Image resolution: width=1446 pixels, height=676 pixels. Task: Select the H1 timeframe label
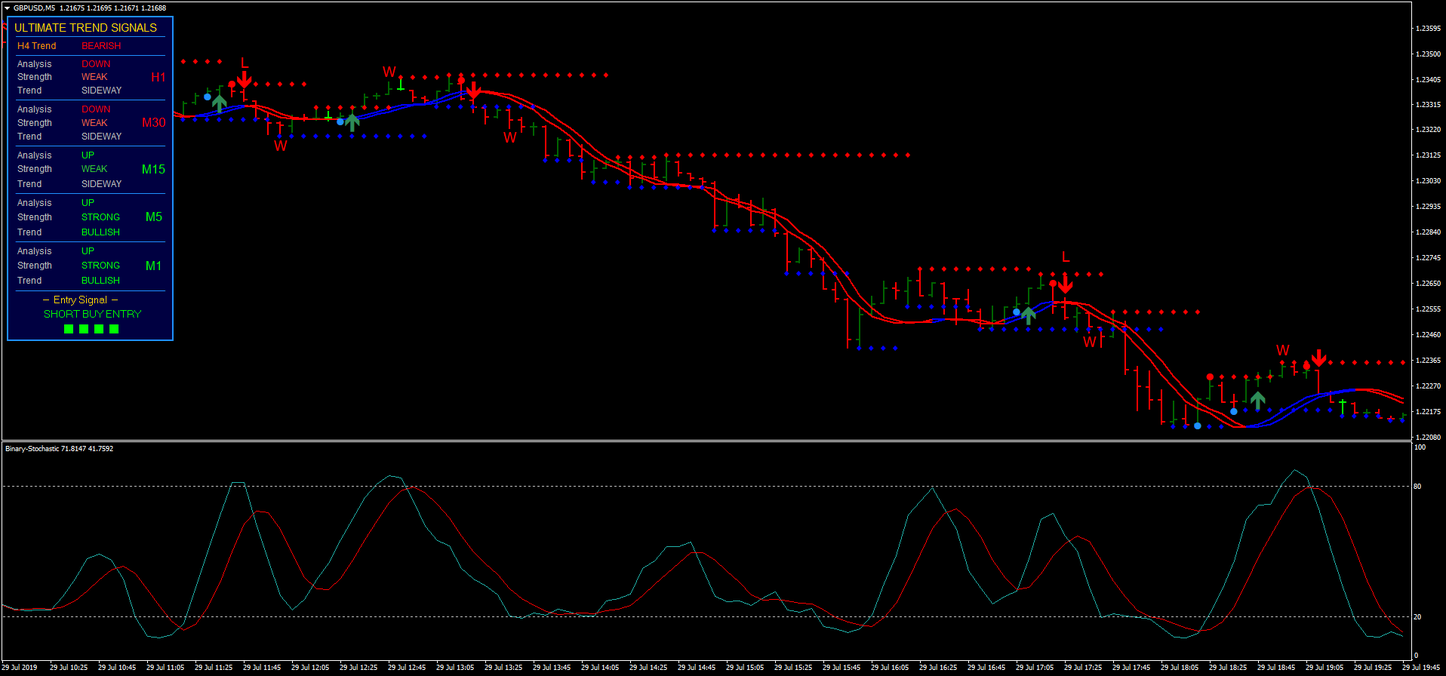click(158, 77)
